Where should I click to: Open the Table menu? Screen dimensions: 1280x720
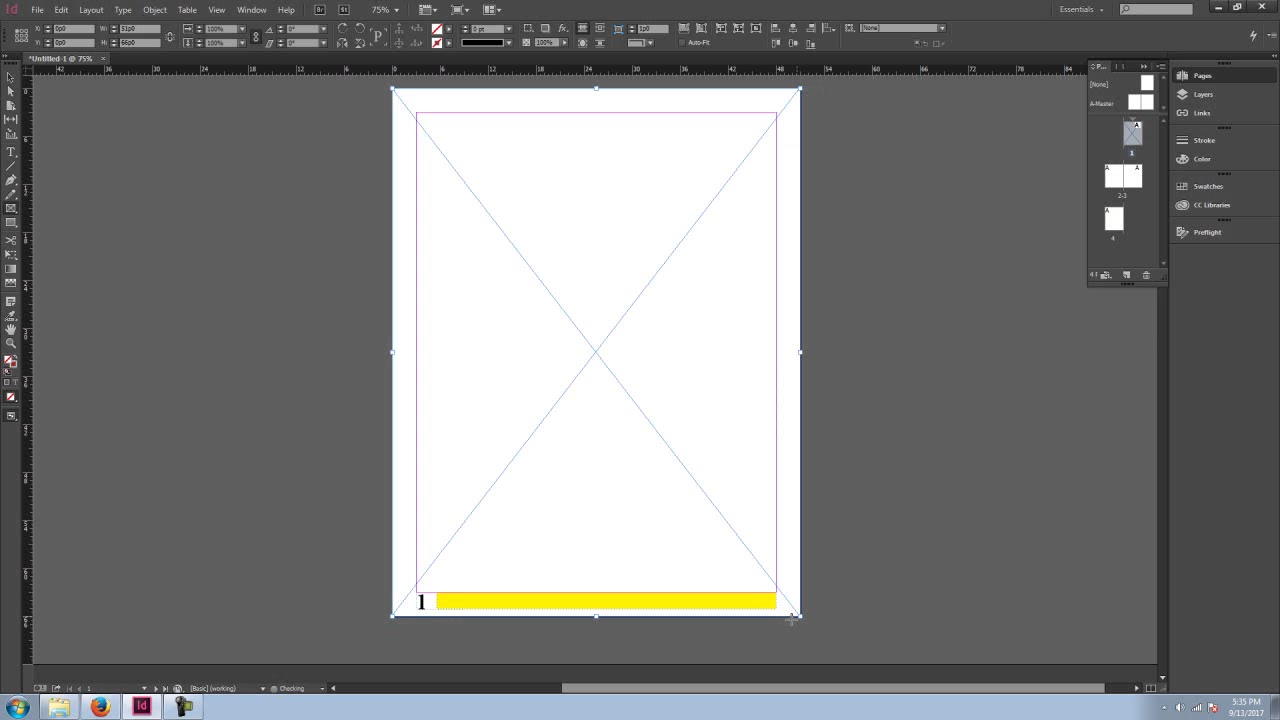187,10
